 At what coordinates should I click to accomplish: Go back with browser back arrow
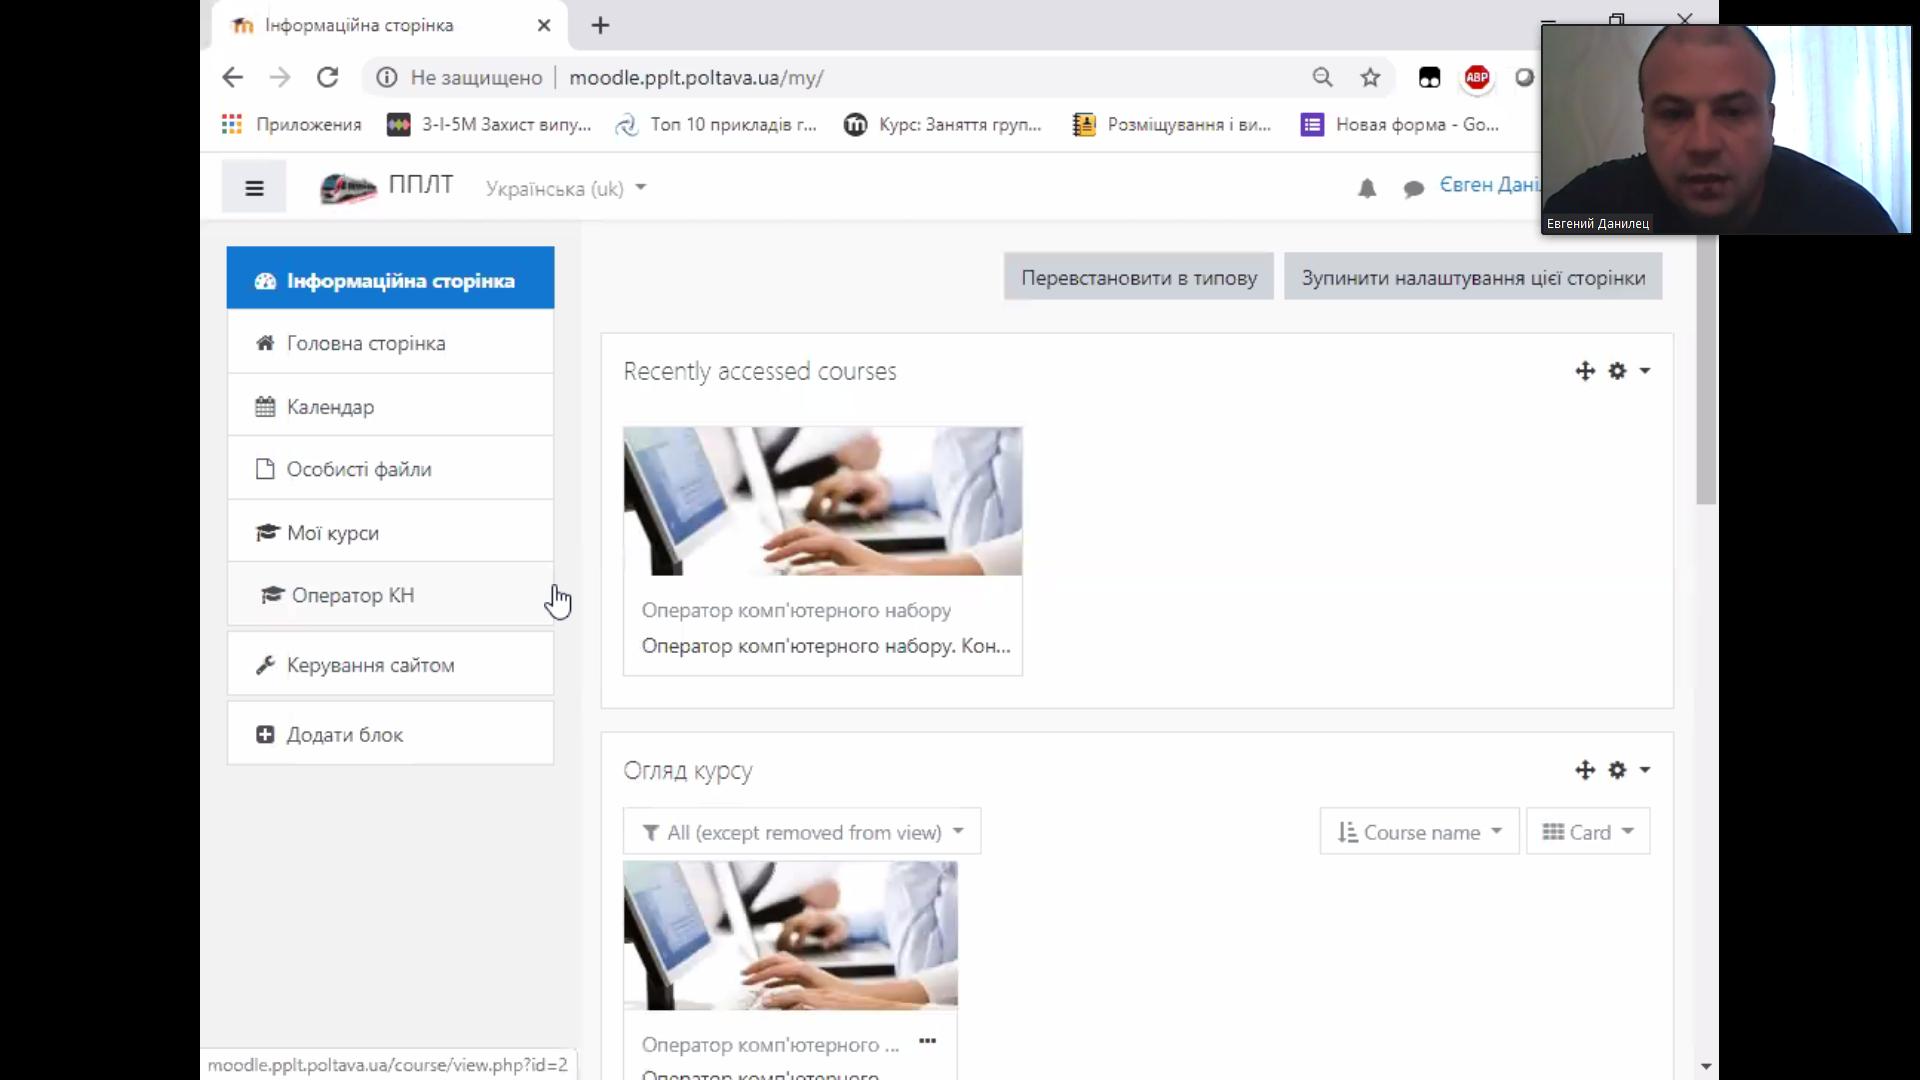point(232,78)
